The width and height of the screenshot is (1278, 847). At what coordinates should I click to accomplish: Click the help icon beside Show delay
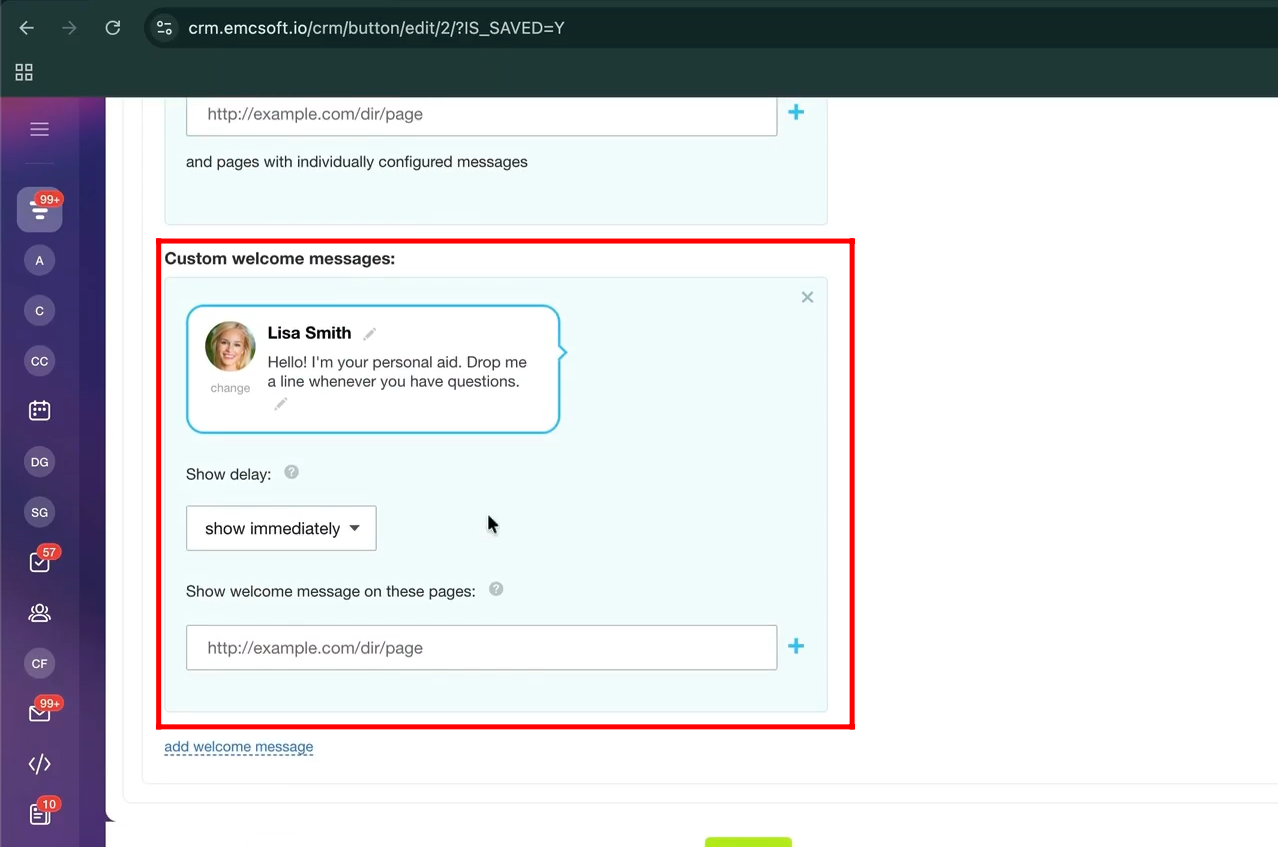(291, 472)
